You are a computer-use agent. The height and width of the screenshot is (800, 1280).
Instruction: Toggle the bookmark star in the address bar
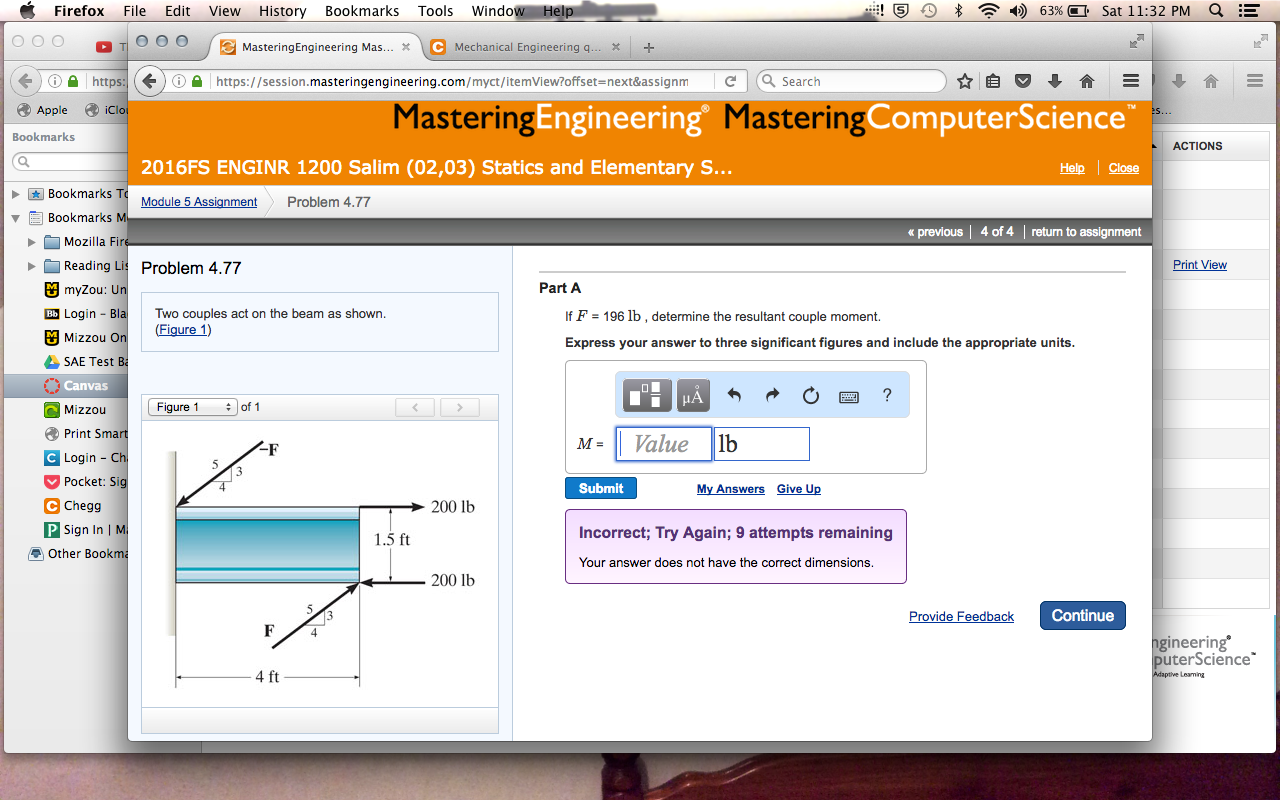coord(965,80)
